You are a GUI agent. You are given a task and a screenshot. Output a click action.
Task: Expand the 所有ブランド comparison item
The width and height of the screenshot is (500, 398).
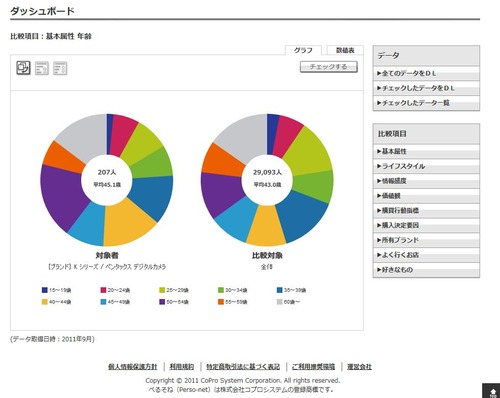tap(426, 240)
